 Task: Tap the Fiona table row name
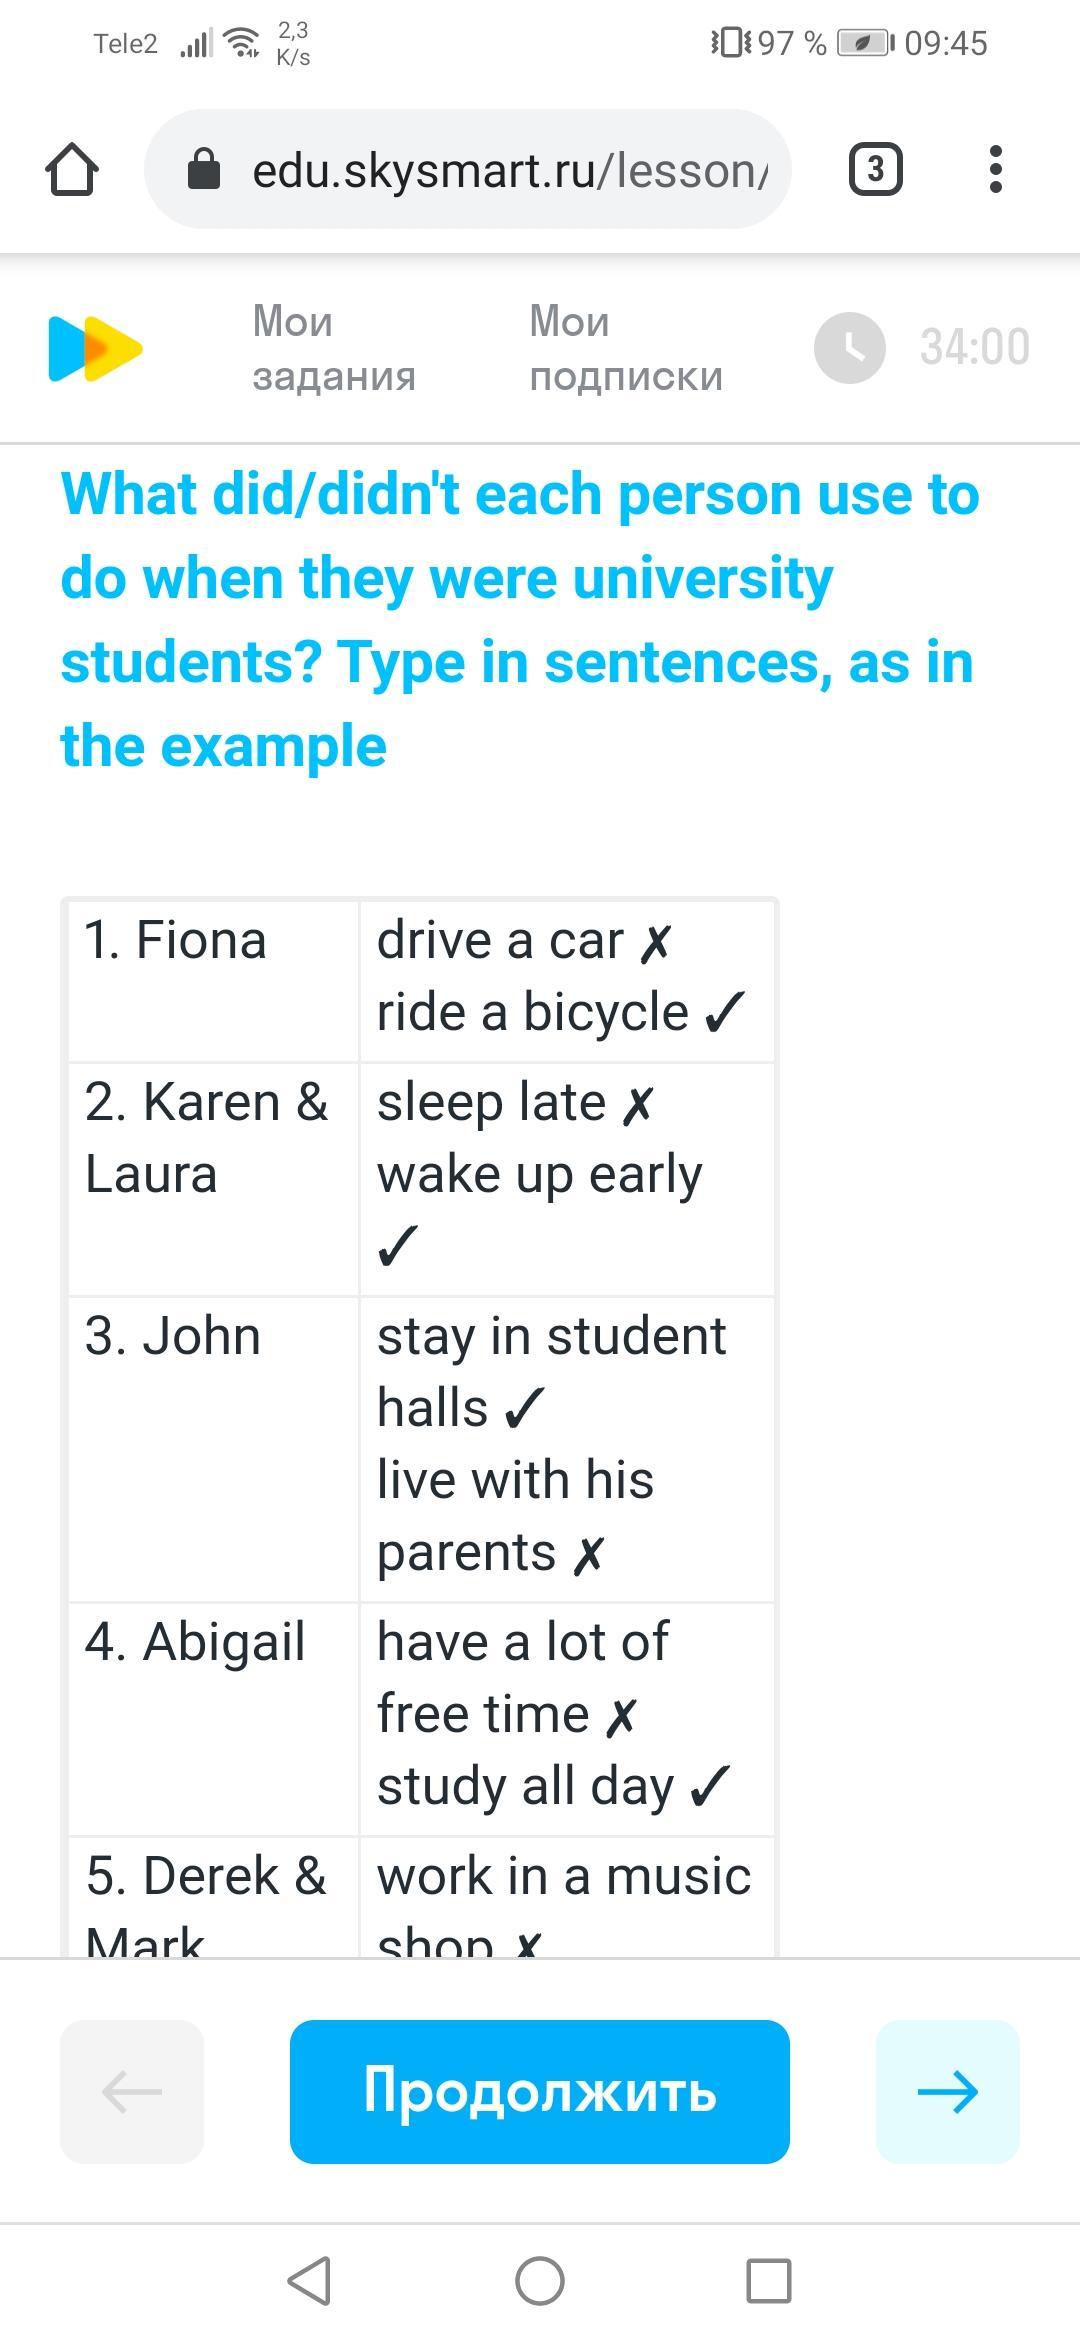click(176, 941)
